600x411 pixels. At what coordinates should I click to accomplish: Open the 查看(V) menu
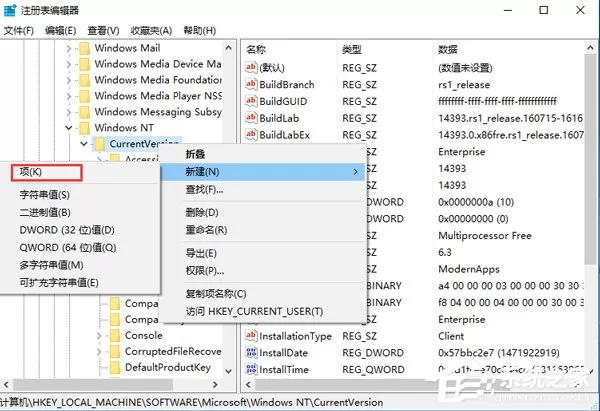tap(103, 30)
